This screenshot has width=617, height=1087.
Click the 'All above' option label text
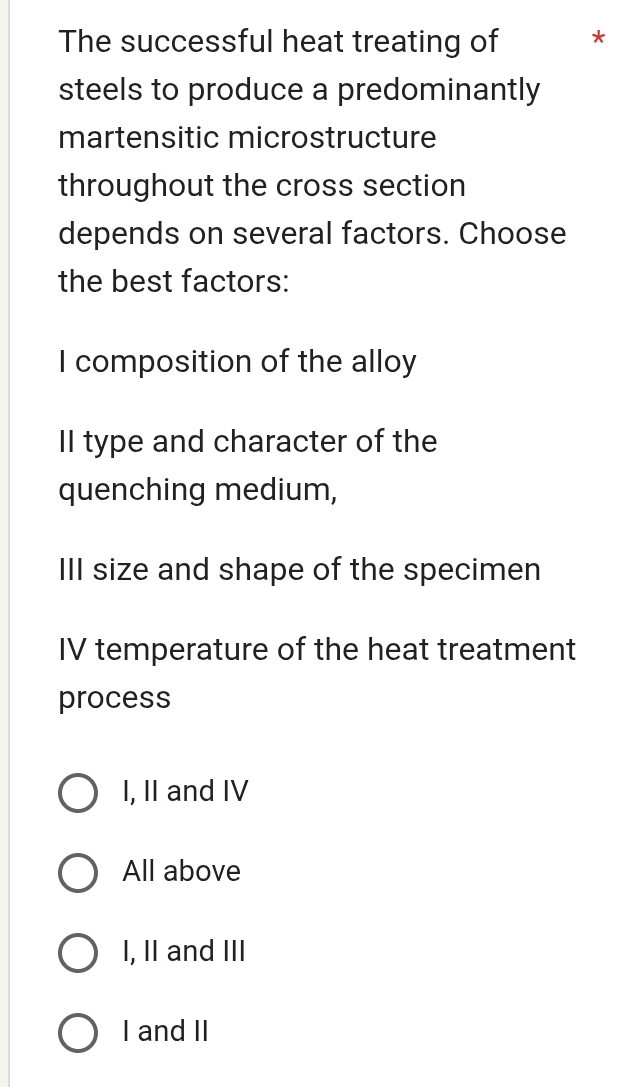click(181, 872)
